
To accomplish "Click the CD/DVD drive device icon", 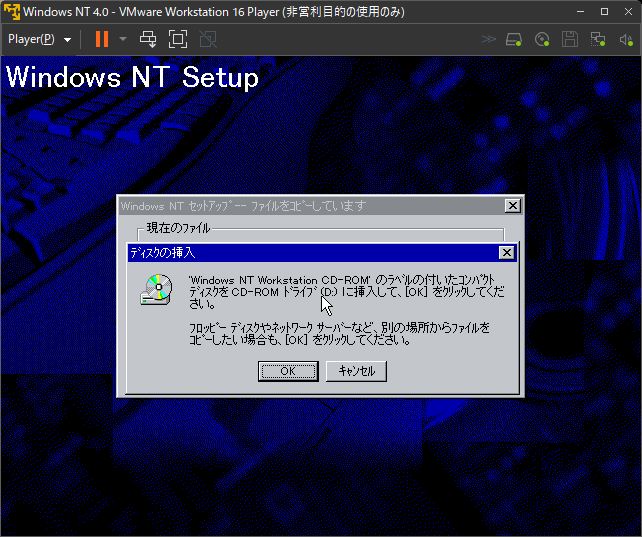I will coord(542,40).
